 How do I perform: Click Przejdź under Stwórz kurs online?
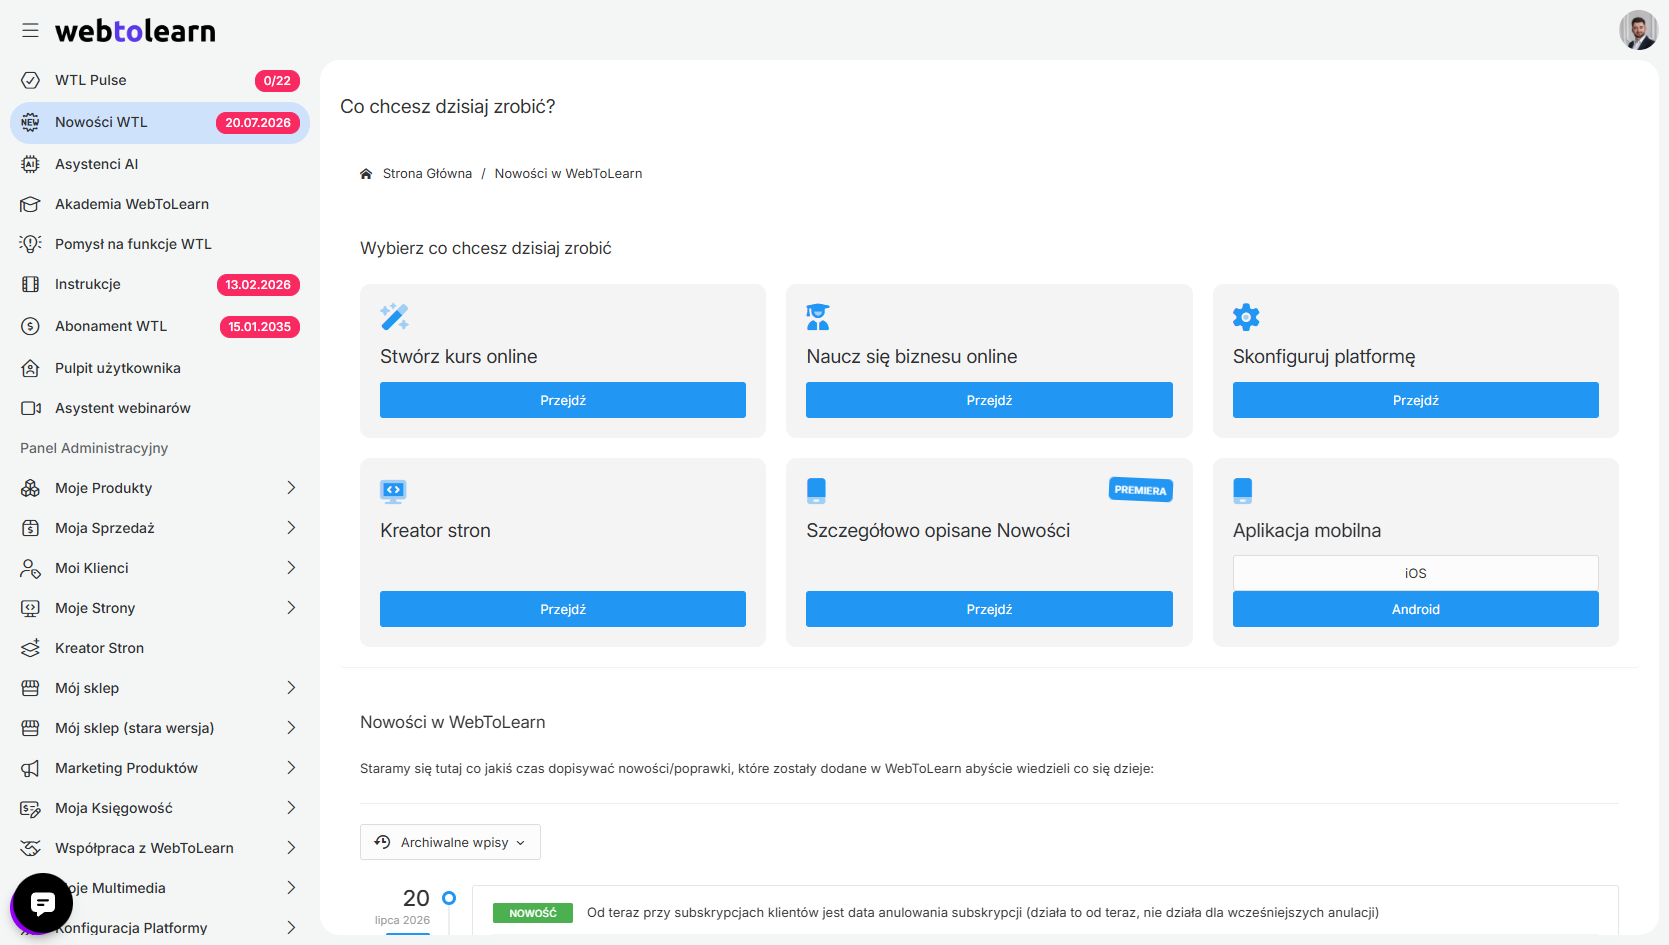click(563, 400)
